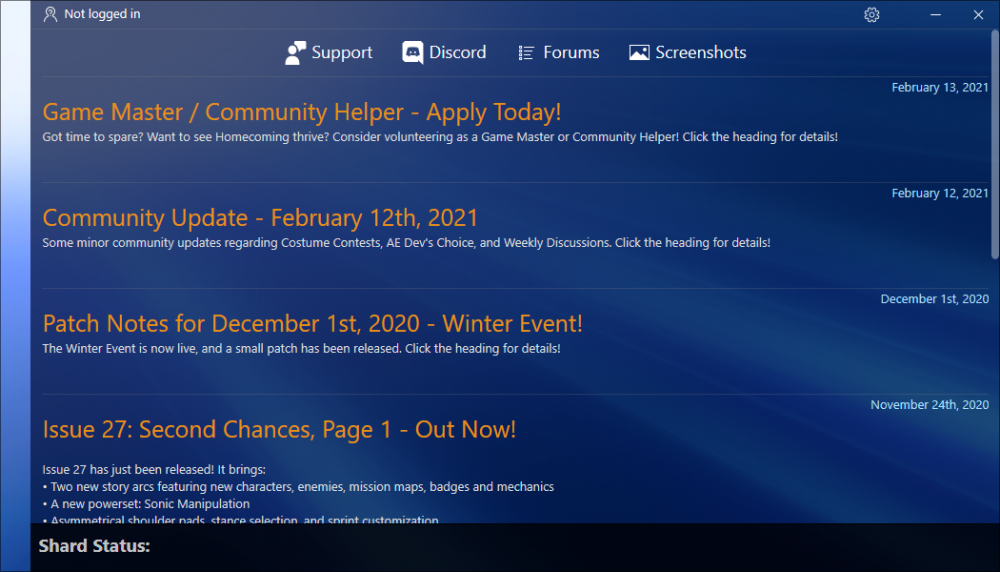
Task: Click the November 24th, 2020 date
Action: [929, 405]
